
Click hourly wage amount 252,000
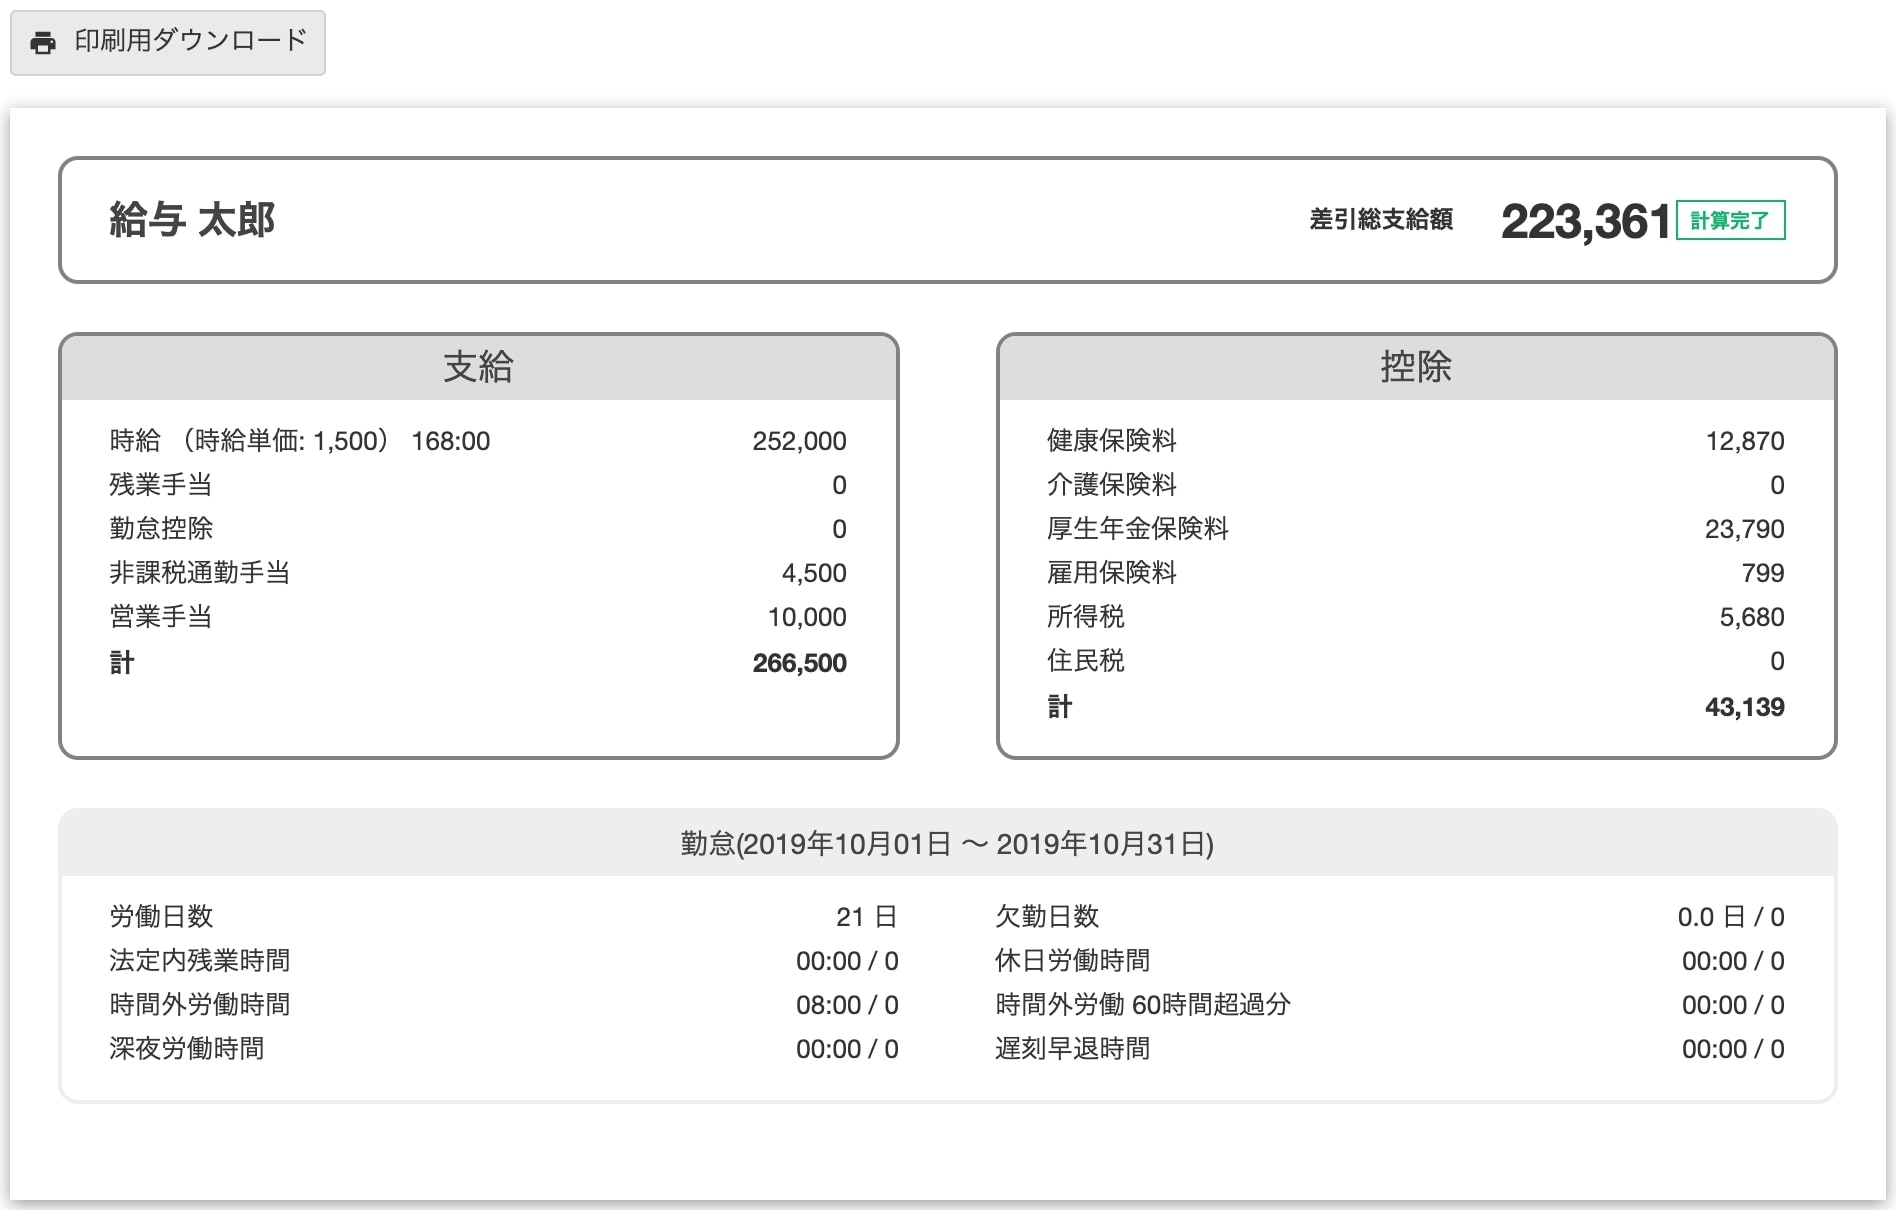pyautogui.click(x=799, y=441)
